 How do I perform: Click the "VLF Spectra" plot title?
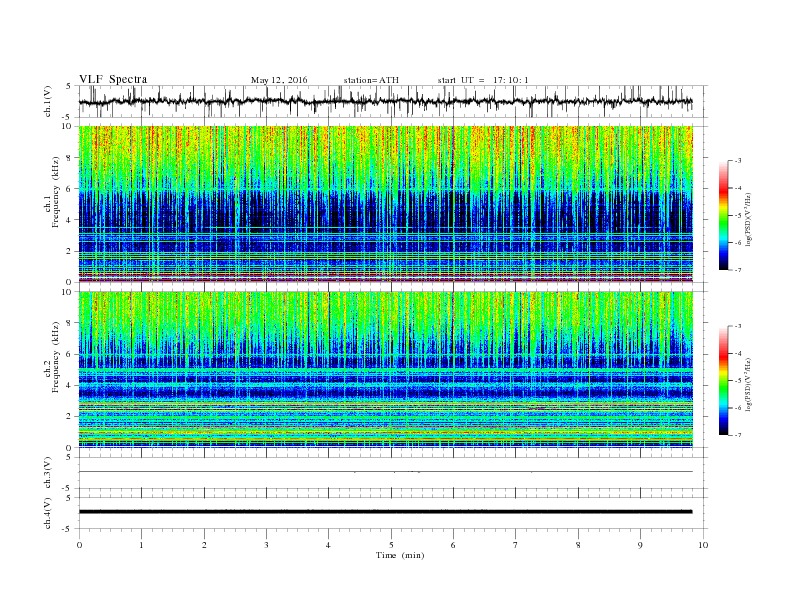(x=113, y=79)
